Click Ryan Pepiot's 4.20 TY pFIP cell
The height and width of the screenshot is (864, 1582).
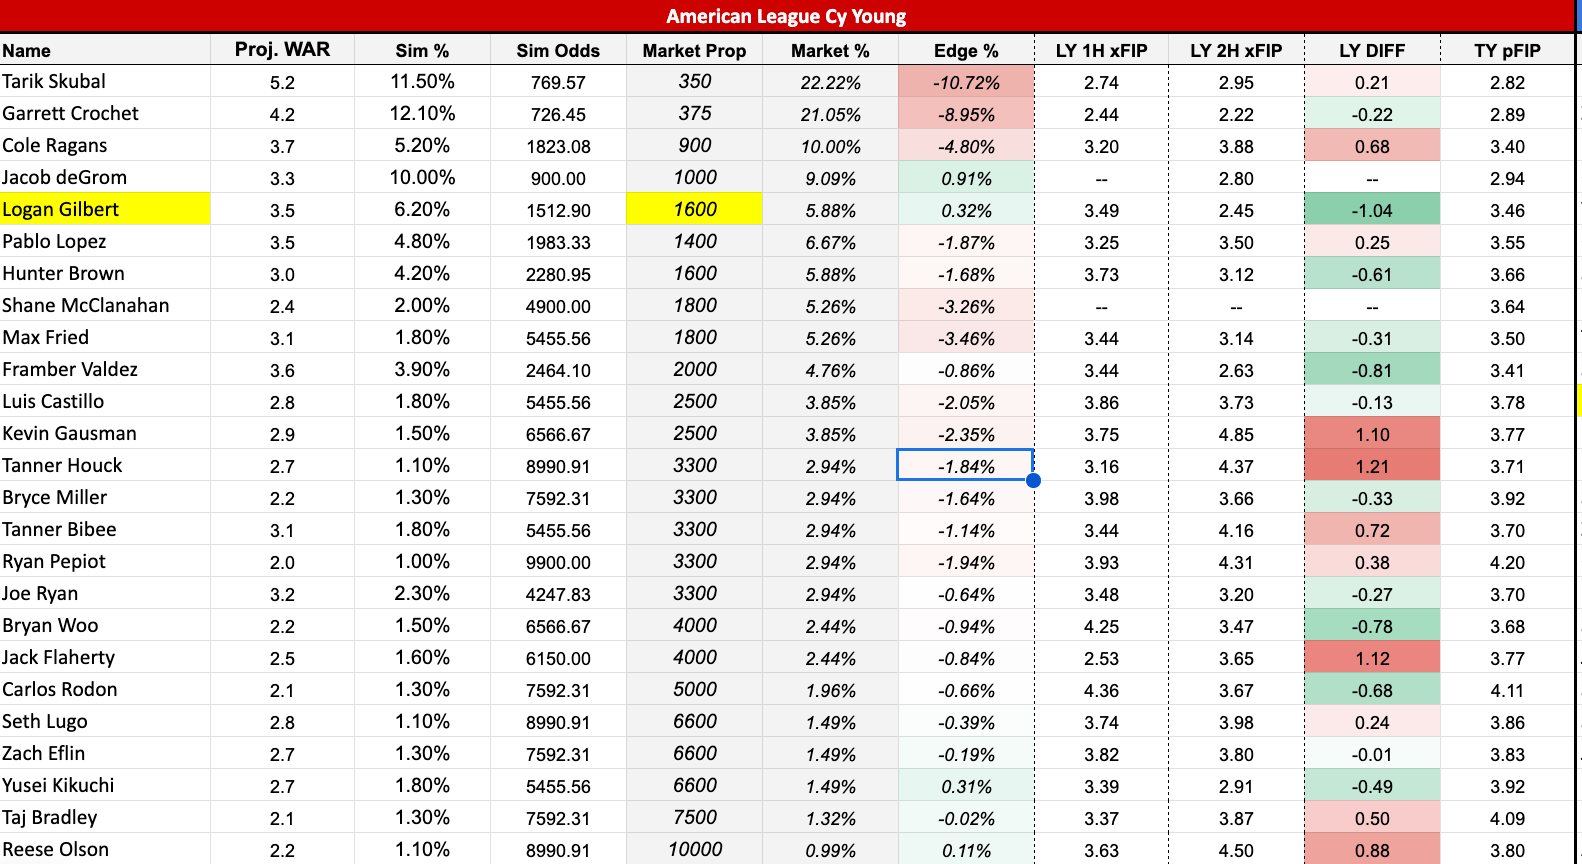pyautogui.click(x=1507, y=561)
